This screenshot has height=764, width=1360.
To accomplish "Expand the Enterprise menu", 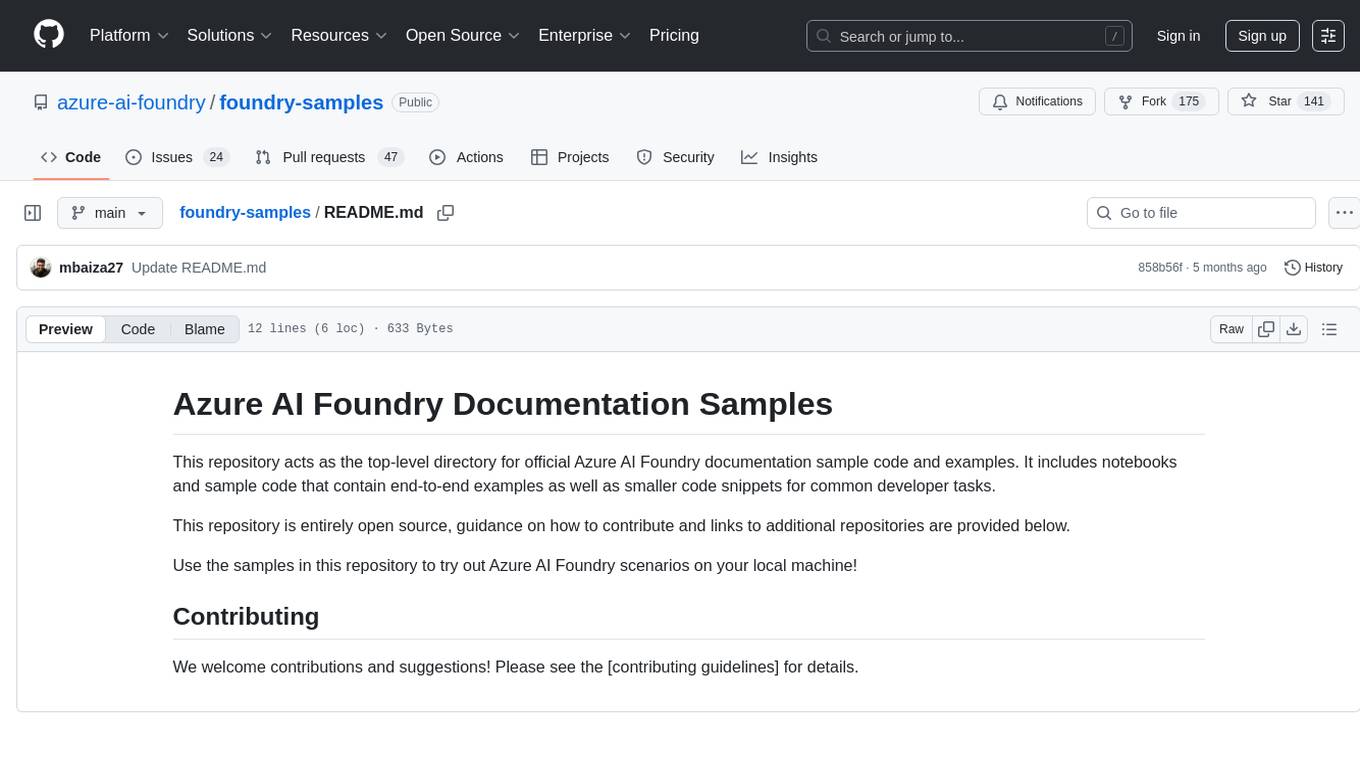I will (x=584, y=35).
